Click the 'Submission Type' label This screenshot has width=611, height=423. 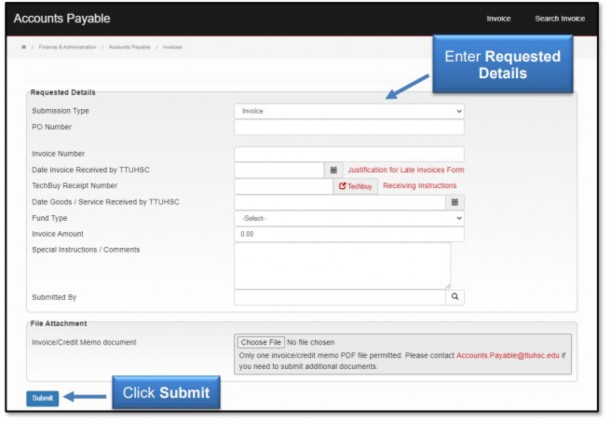click(x=60, y=111)
